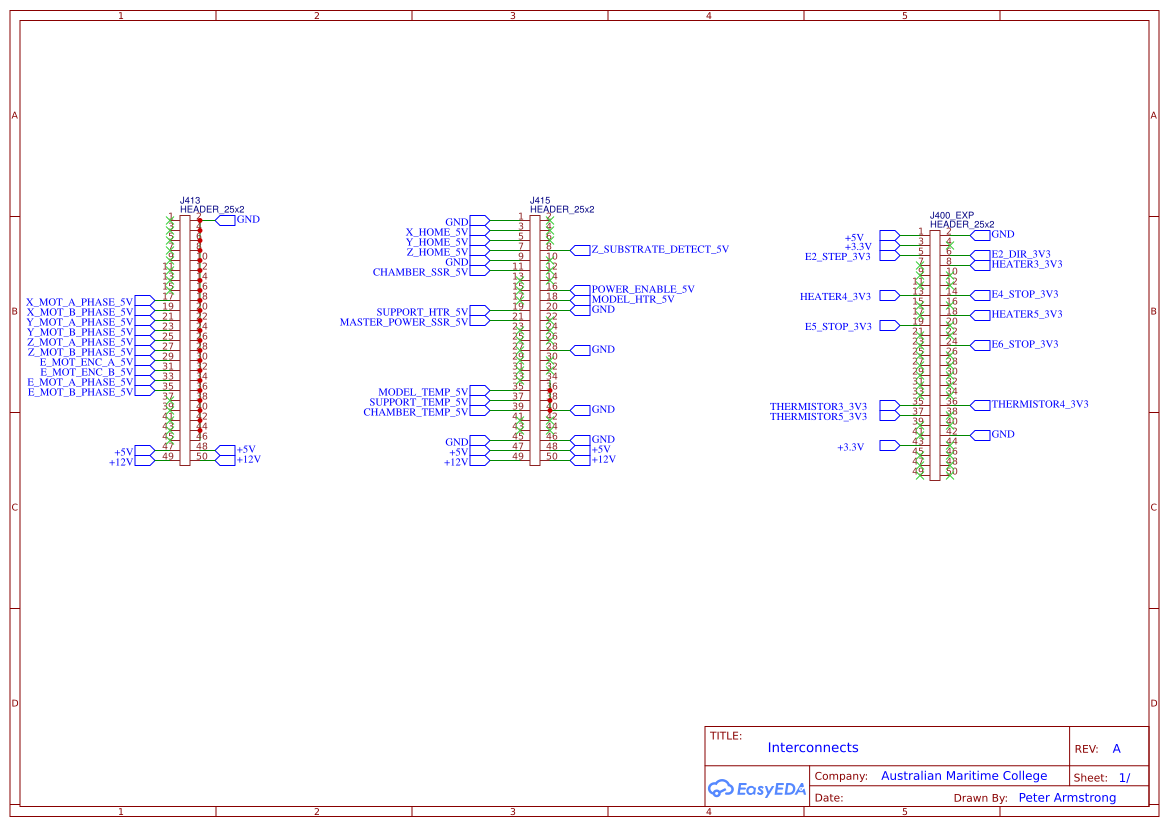This screenshot has width=1169, height=827.
Task: Click the E_MOT_ENC_A_5V net label
Action: [x=86, y=362]
